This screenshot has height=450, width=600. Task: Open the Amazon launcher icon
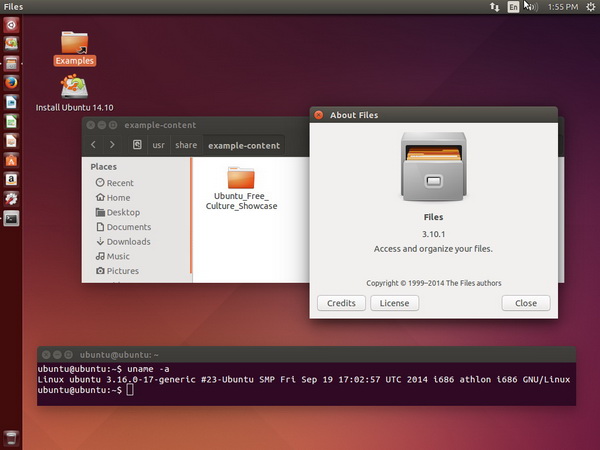(11, 179)
